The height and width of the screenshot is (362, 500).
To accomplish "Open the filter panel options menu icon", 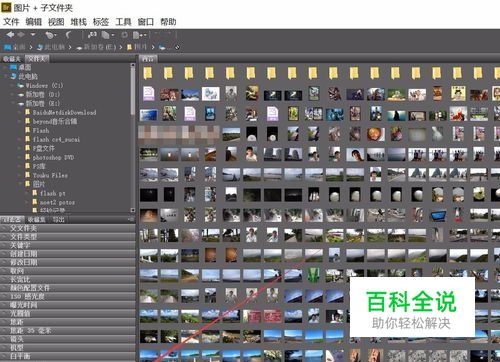I will click(131, 219).
